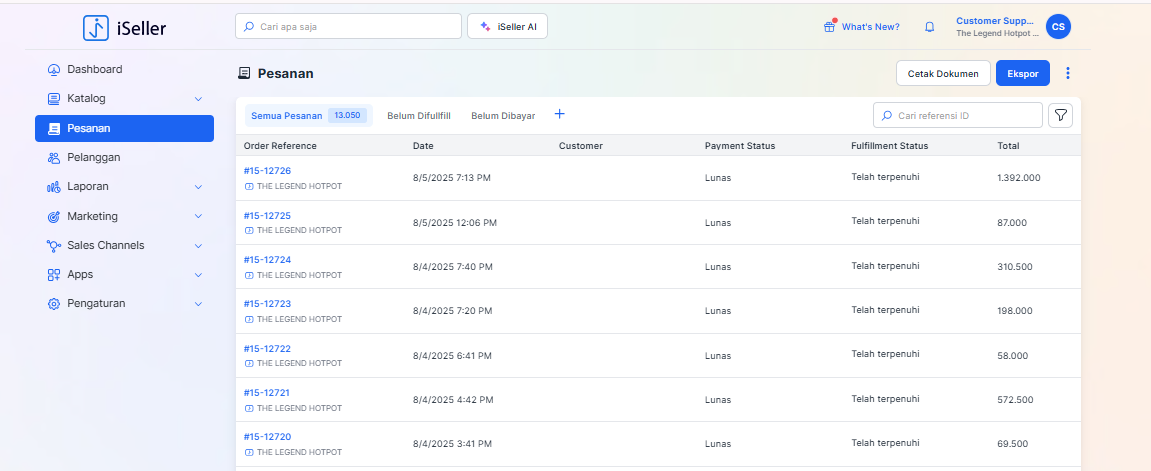Open Dashboard from the sidebar
The width and height of the screenshot is (1151, 471).
[94, 69]
